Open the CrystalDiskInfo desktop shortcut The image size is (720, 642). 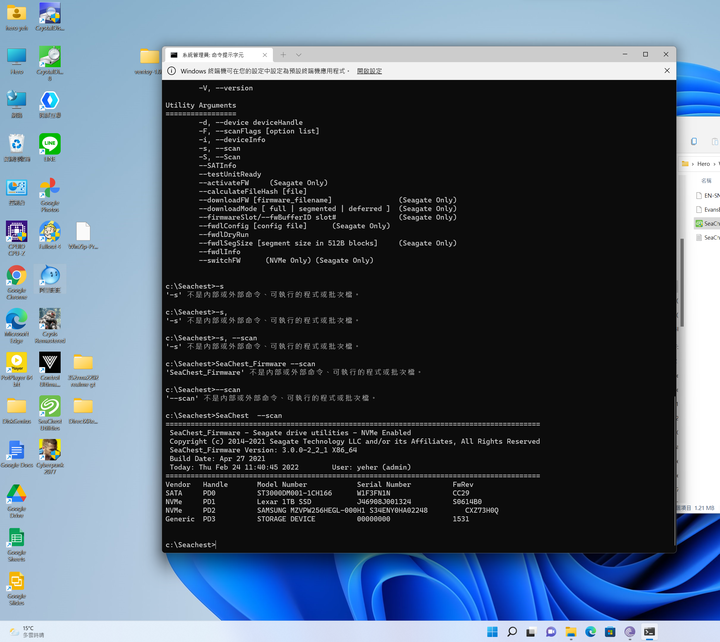click(50, 17)
